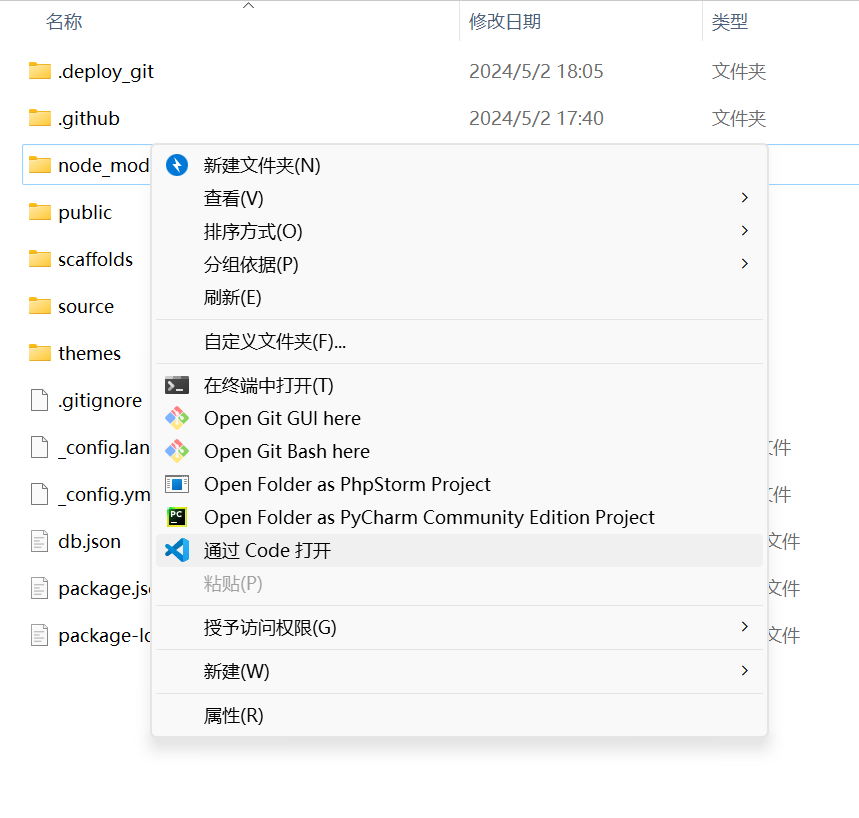Sort by the 名称 column header
859x818 pixels.
64,22
